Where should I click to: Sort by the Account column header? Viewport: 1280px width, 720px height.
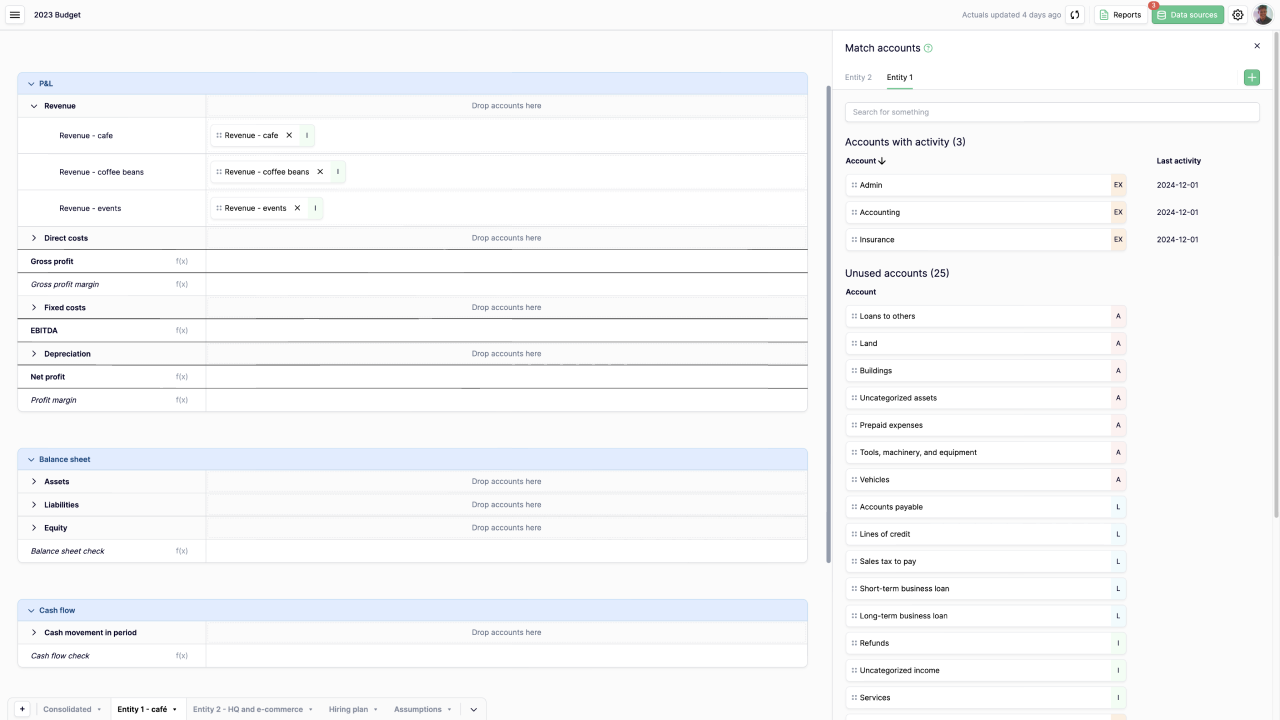coord(865,161)
